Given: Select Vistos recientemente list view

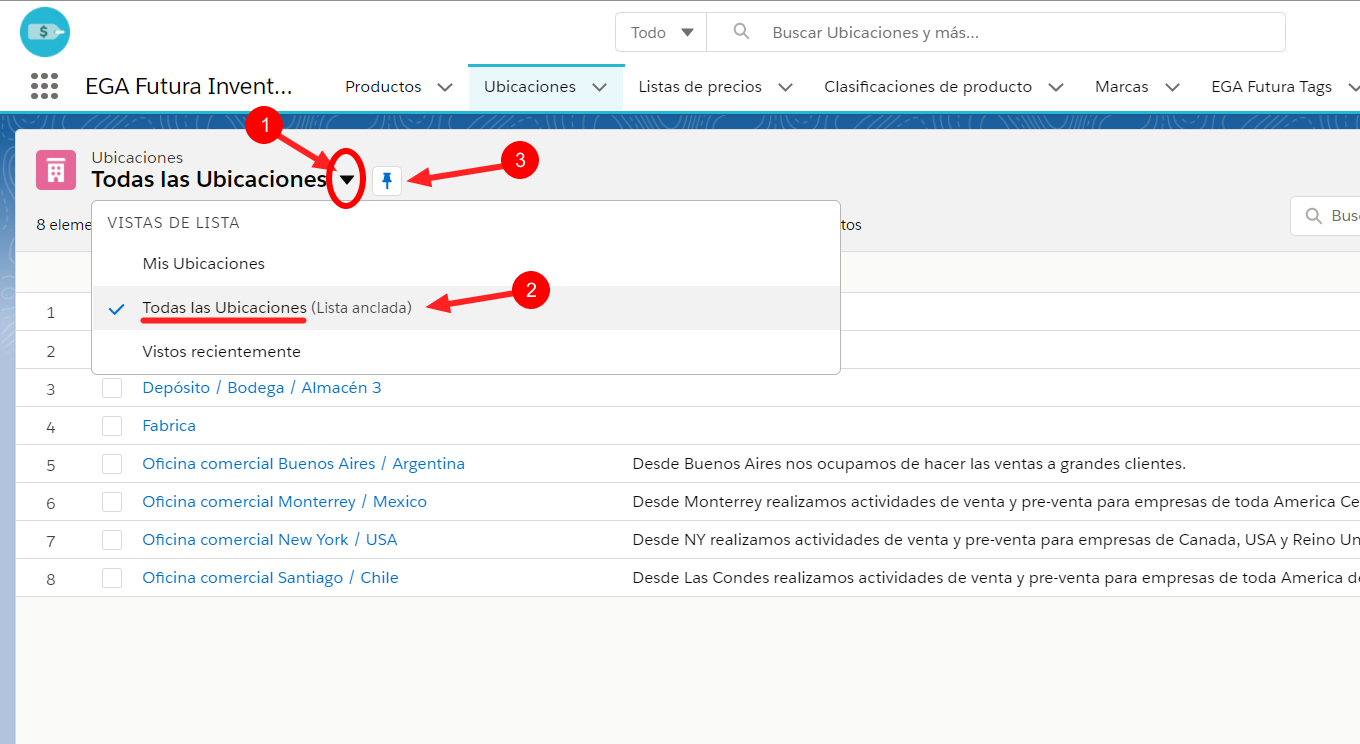Looking at the screenshot, I should [466, 352].
